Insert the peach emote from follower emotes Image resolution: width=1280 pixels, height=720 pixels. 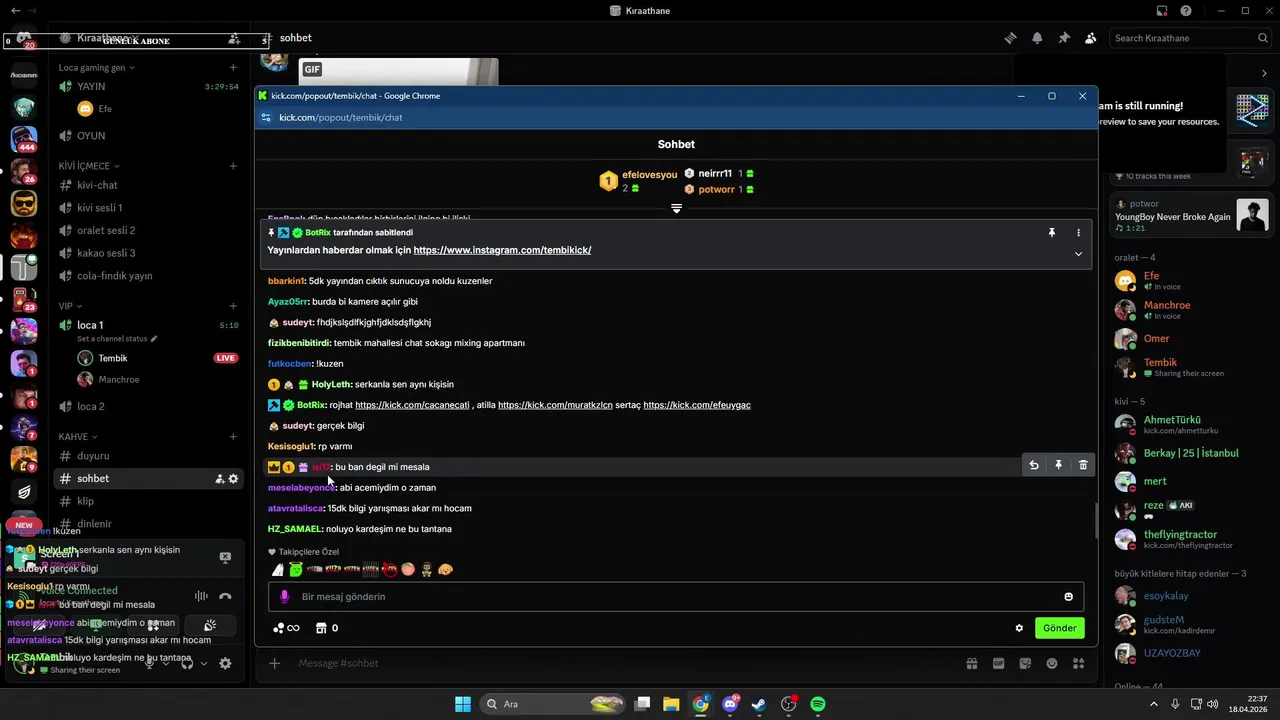[x=408, y=569]
